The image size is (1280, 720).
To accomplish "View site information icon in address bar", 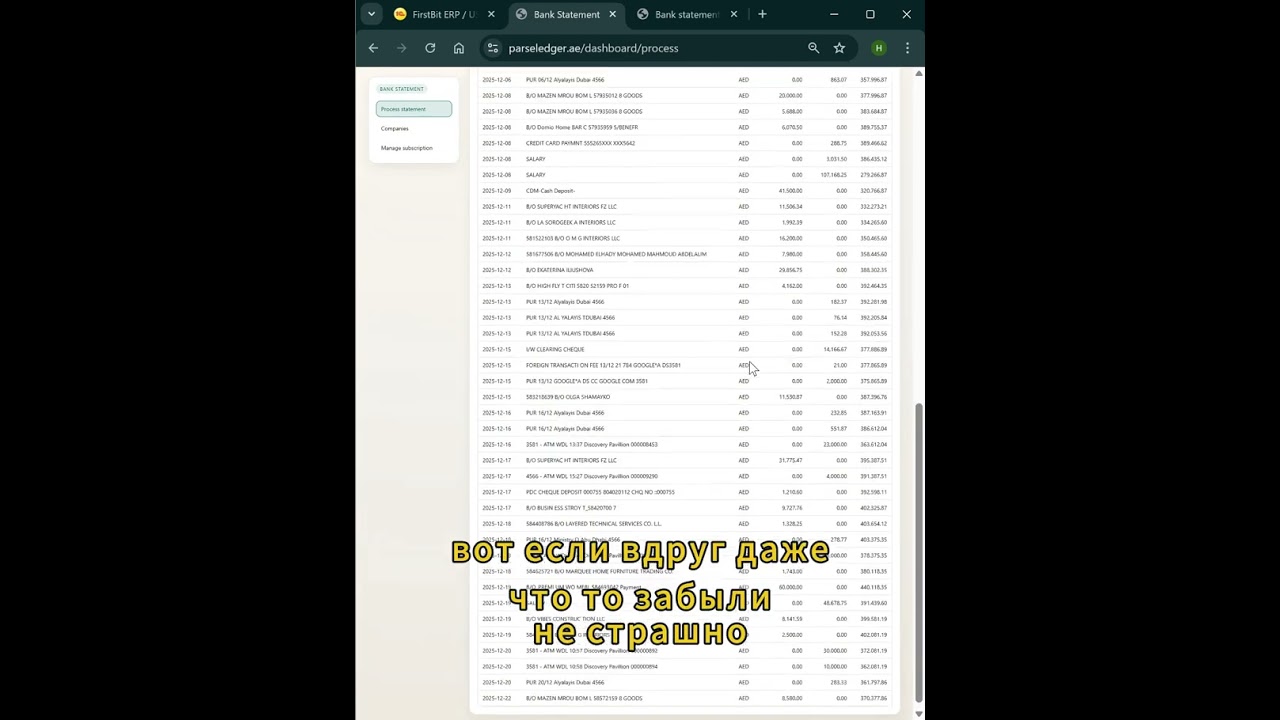I will click(492, 48).
